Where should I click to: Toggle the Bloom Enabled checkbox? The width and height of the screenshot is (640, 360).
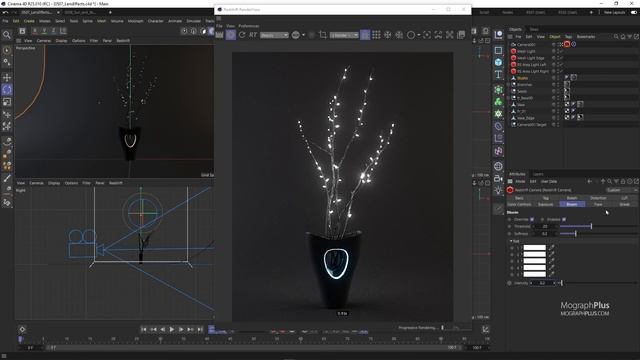(564, 220)
